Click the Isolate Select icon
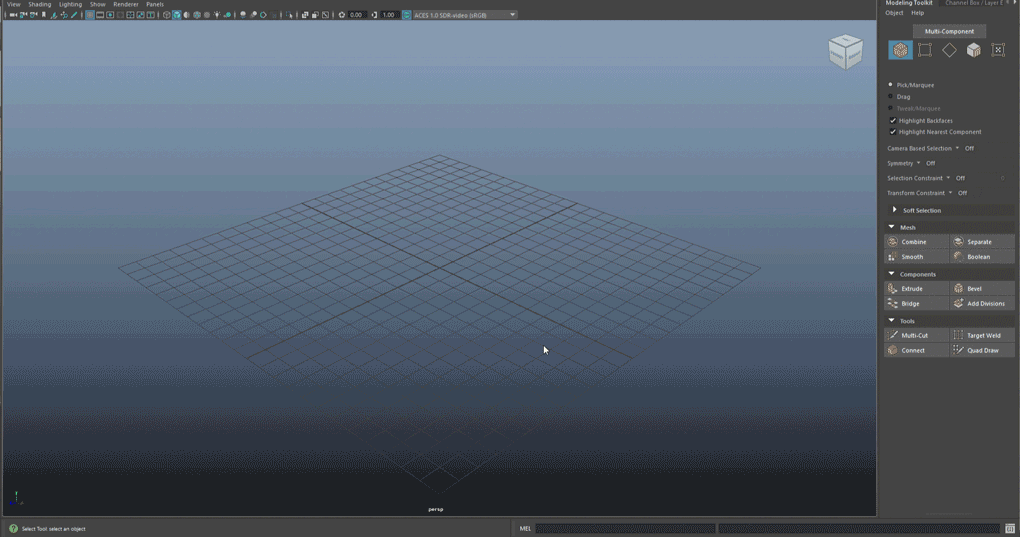 pos(289,15)
